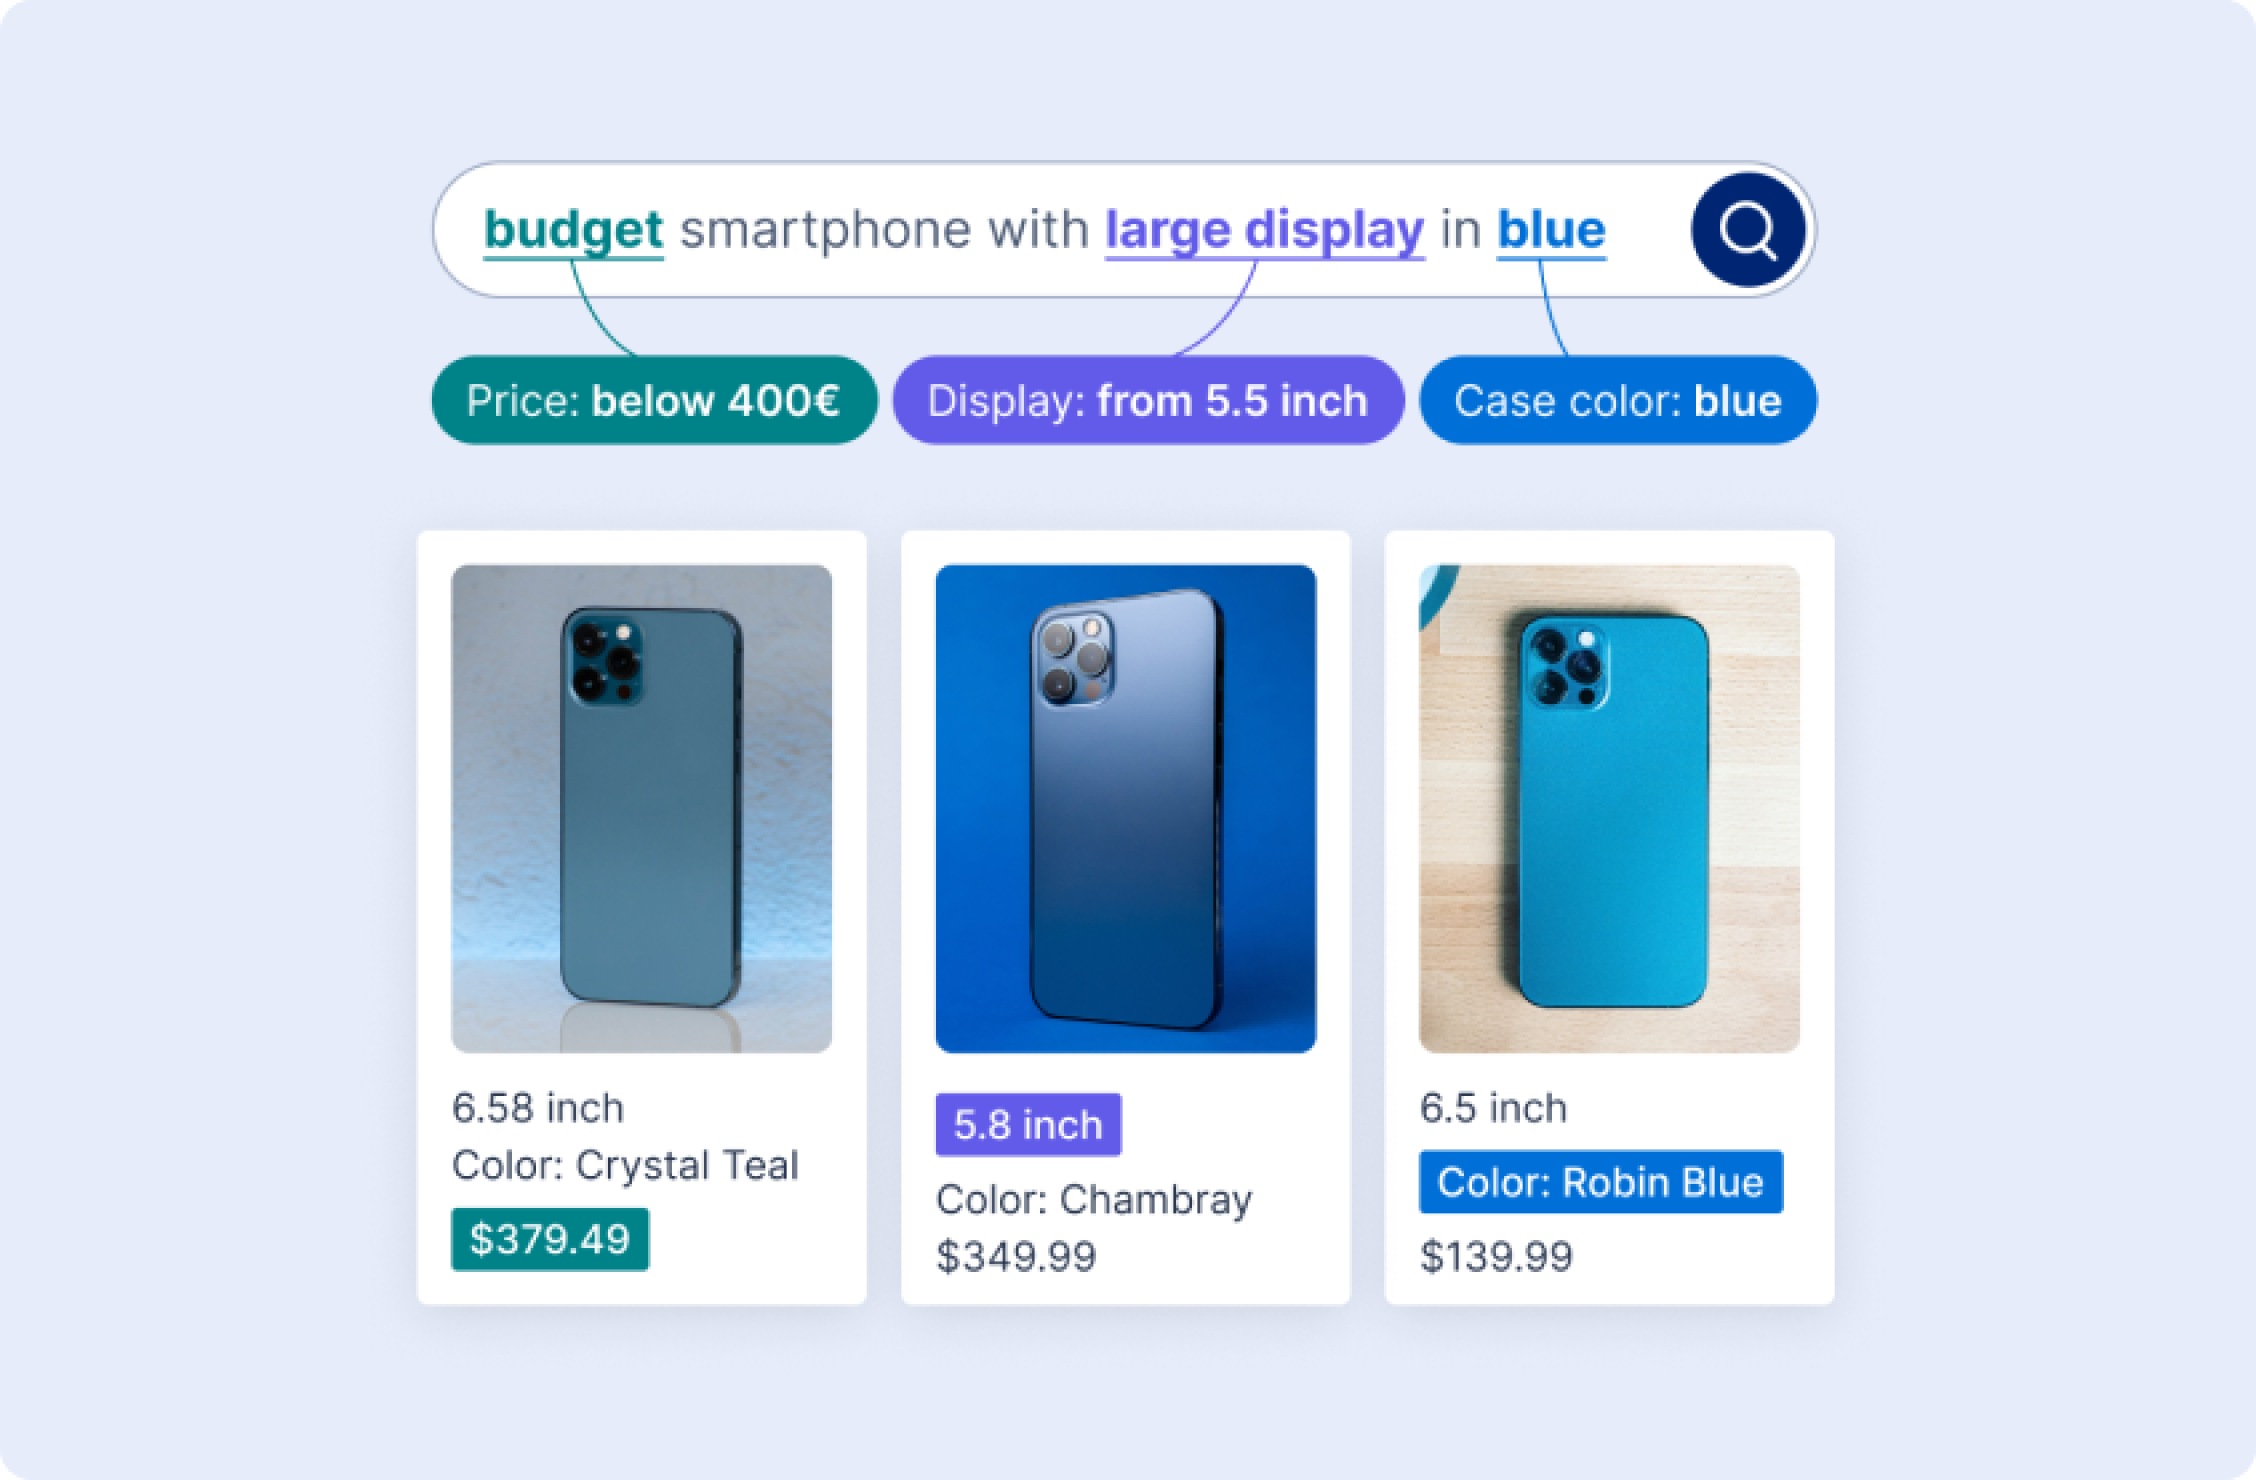Click the magnifying glass search icon
This screenshot has width=2256, height=1480.
(1748, 230)
